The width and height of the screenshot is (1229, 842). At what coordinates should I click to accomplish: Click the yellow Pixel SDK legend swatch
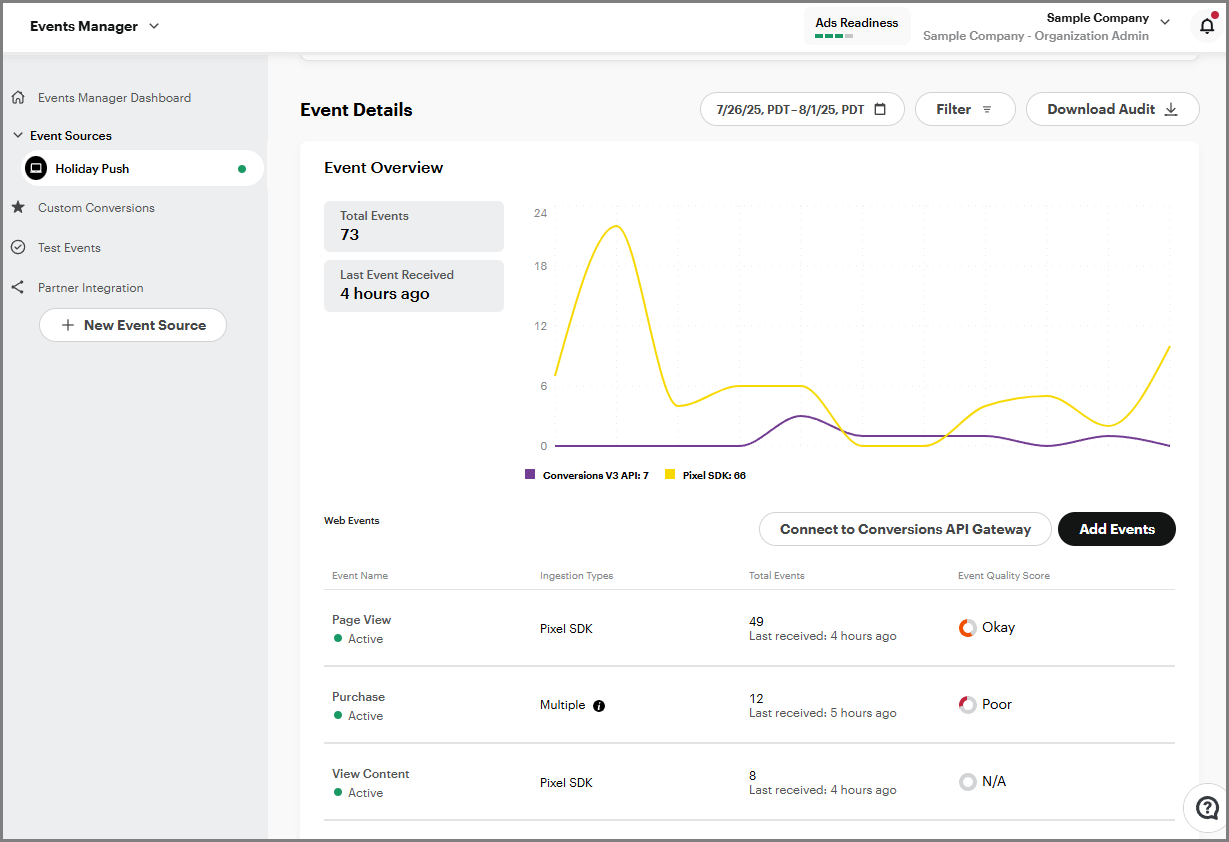[670, 475]
